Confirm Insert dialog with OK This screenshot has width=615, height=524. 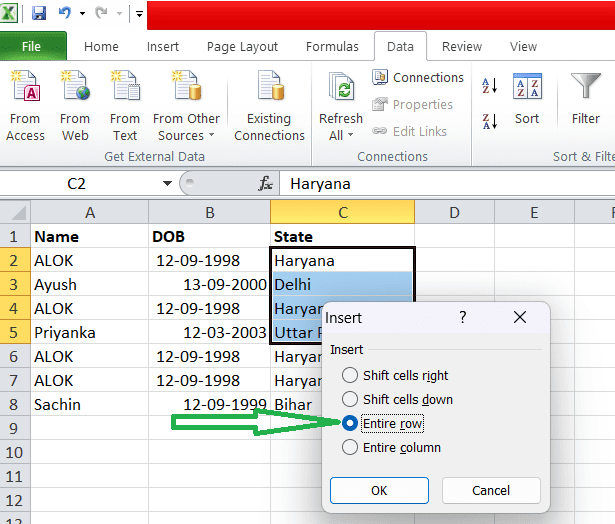379,490
